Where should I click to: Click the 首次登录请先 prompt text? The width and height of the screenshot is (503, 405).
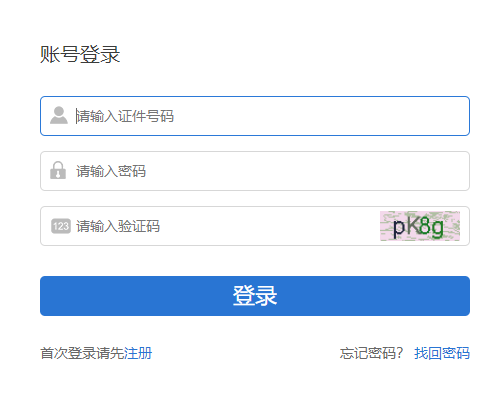click(82, 353)
